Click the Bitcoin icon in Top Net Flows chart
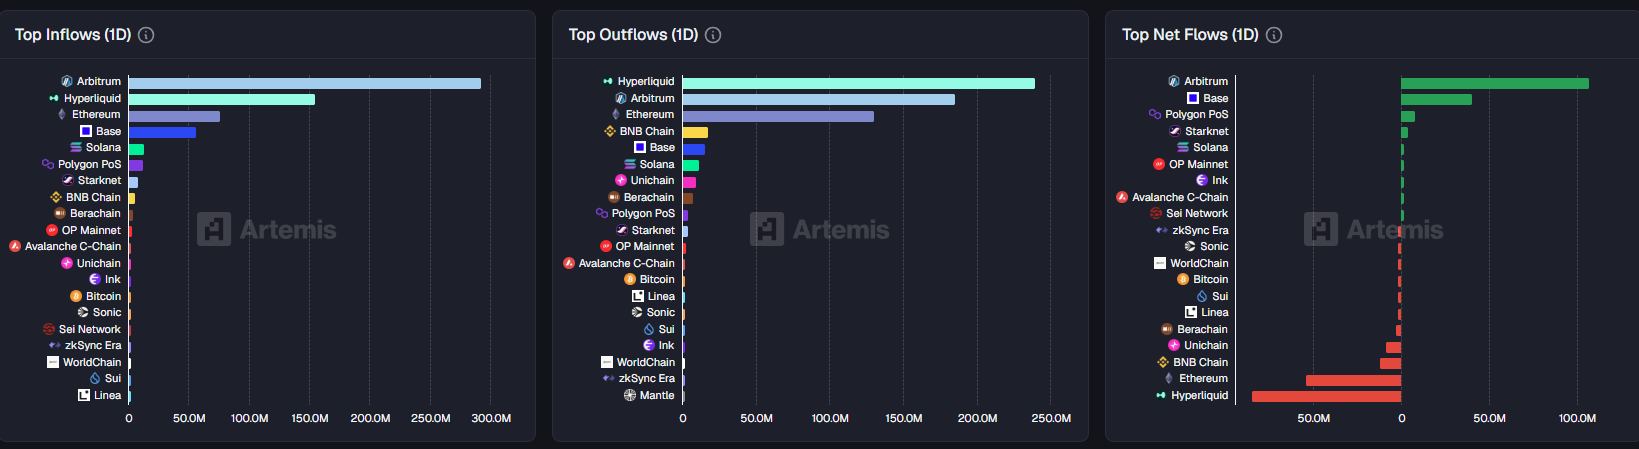Image resolution: width=1639 pixels, height=449 pixels. [1183, 279]
